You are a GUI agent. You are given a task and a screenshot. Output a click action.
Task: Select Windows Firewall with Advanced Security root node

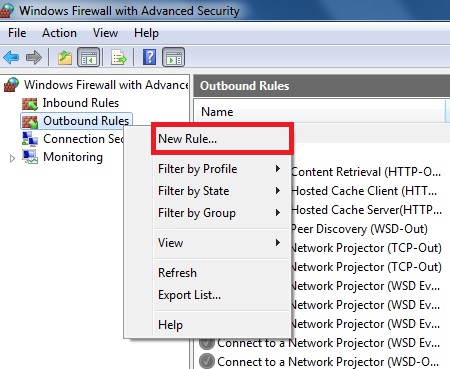(x=106, y=85)
